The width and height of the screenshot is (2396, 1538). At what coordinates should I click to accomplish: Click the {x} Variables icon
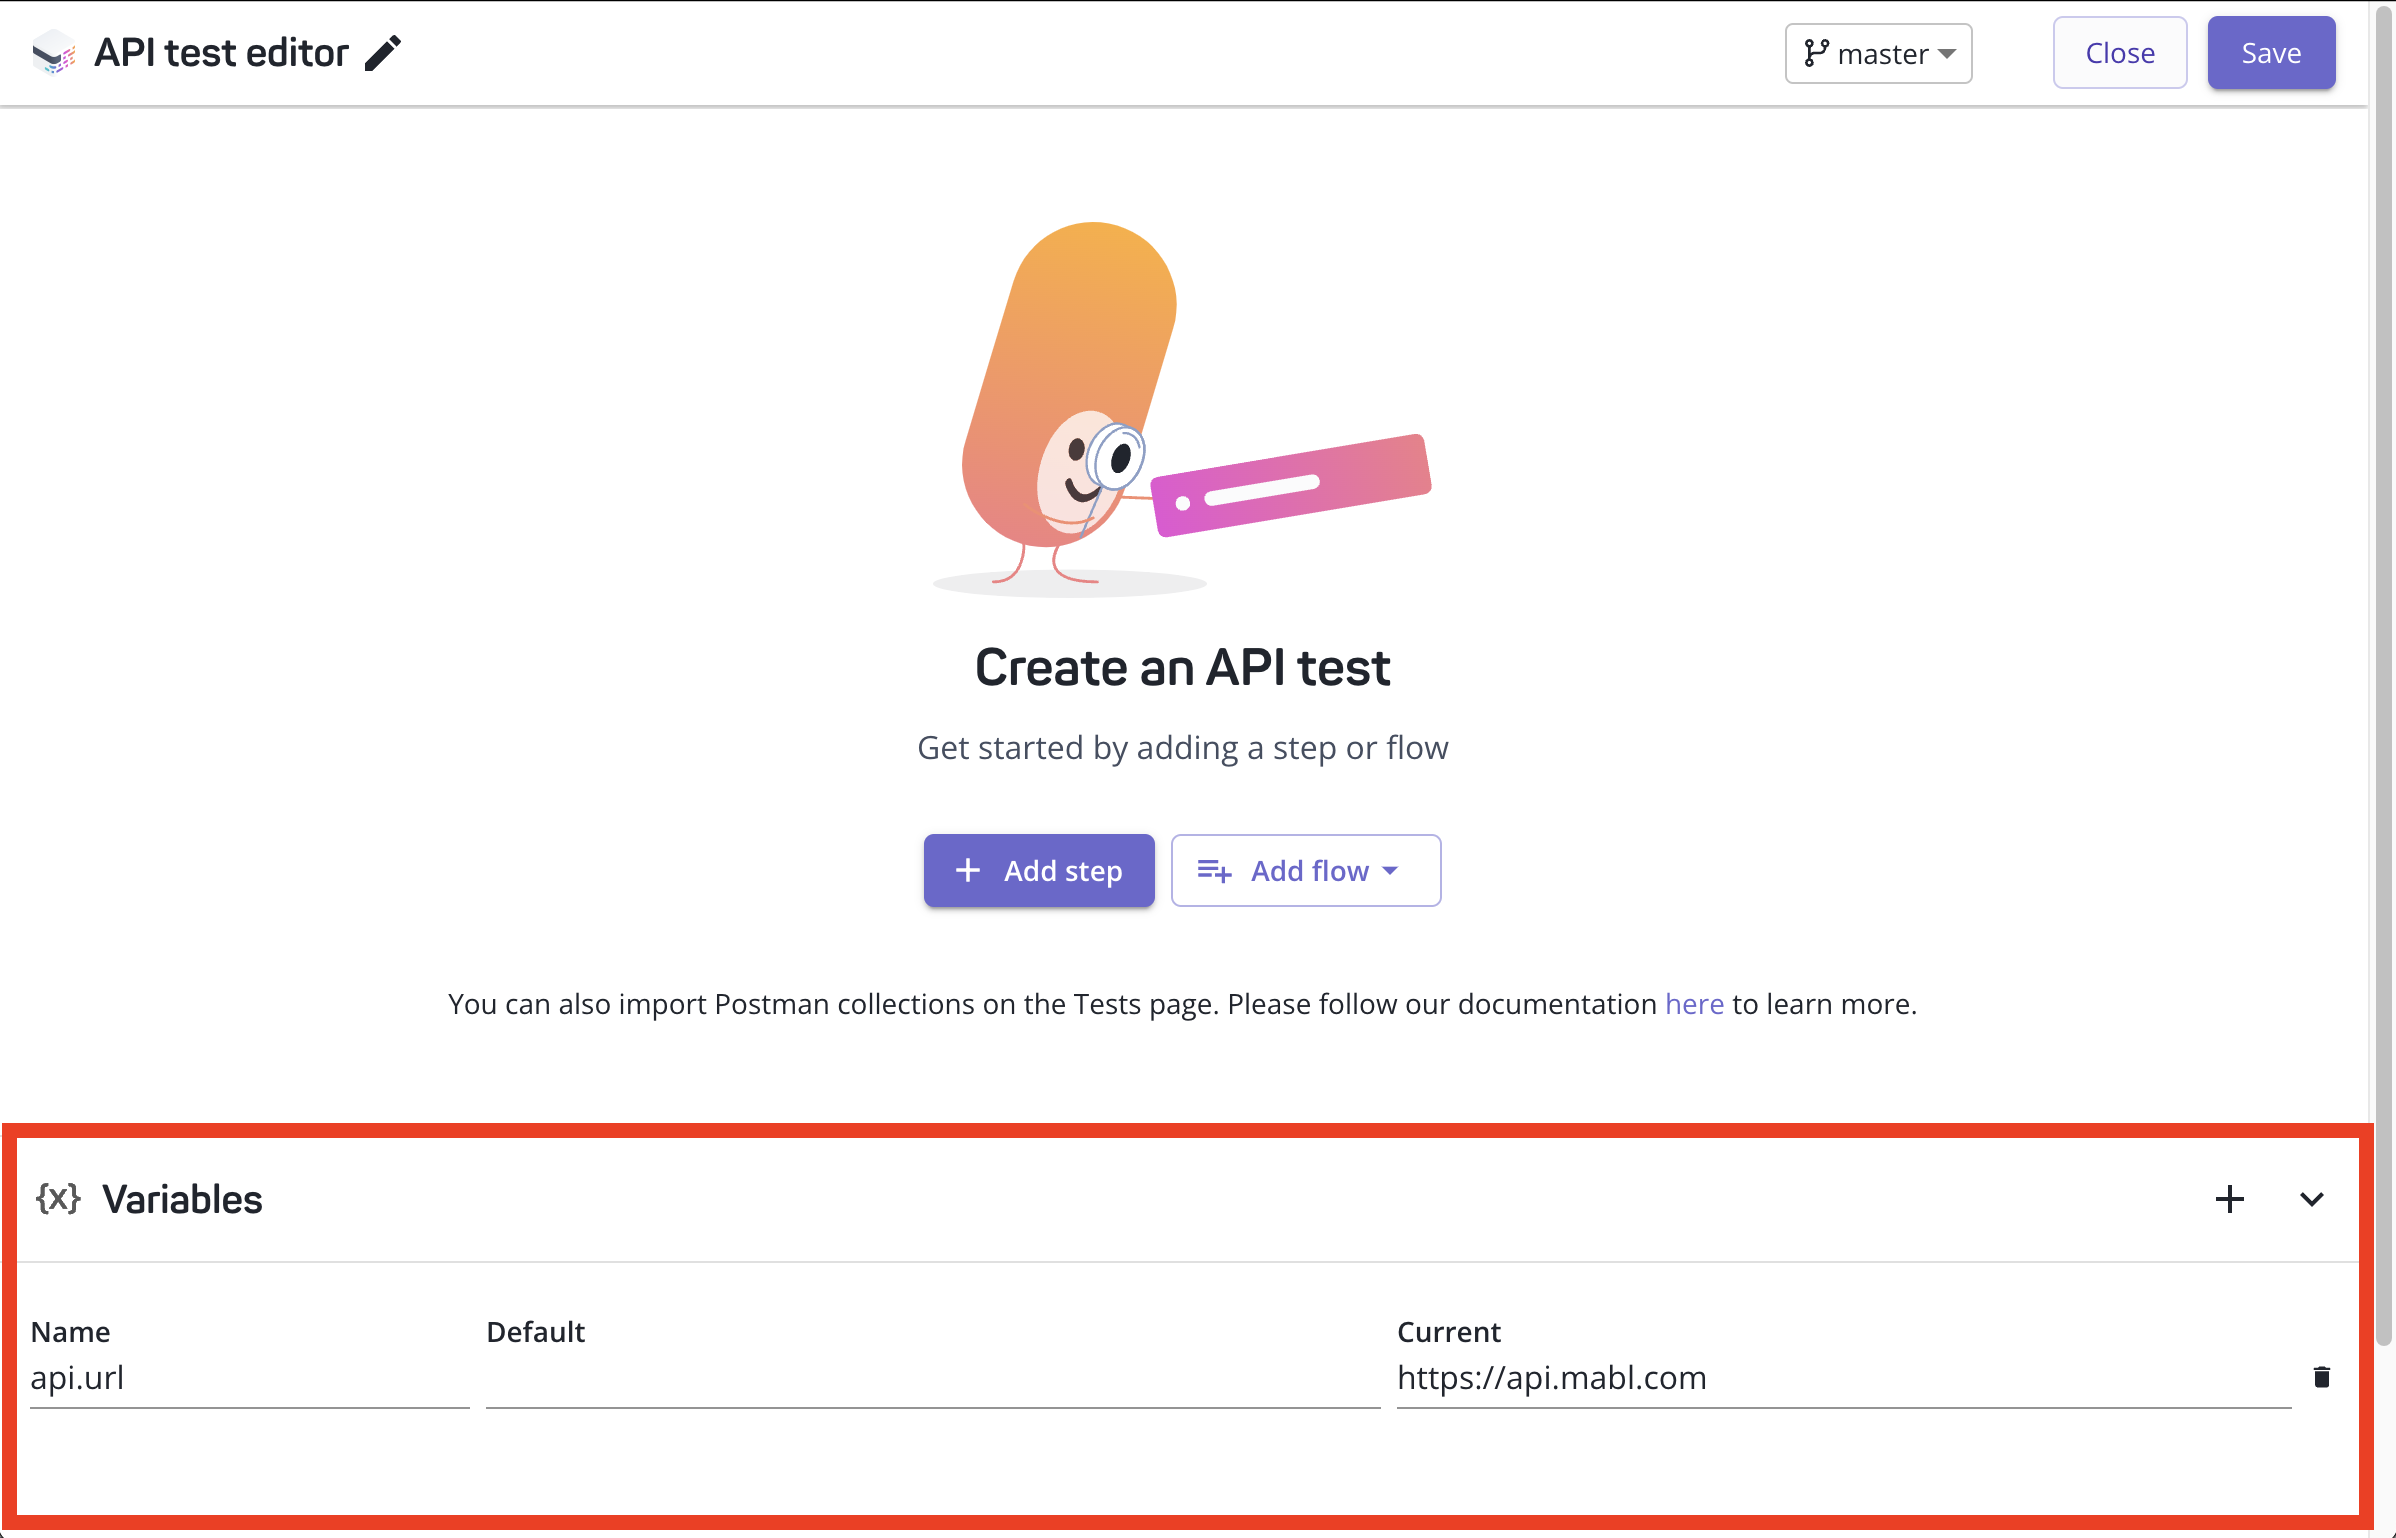58,1198
